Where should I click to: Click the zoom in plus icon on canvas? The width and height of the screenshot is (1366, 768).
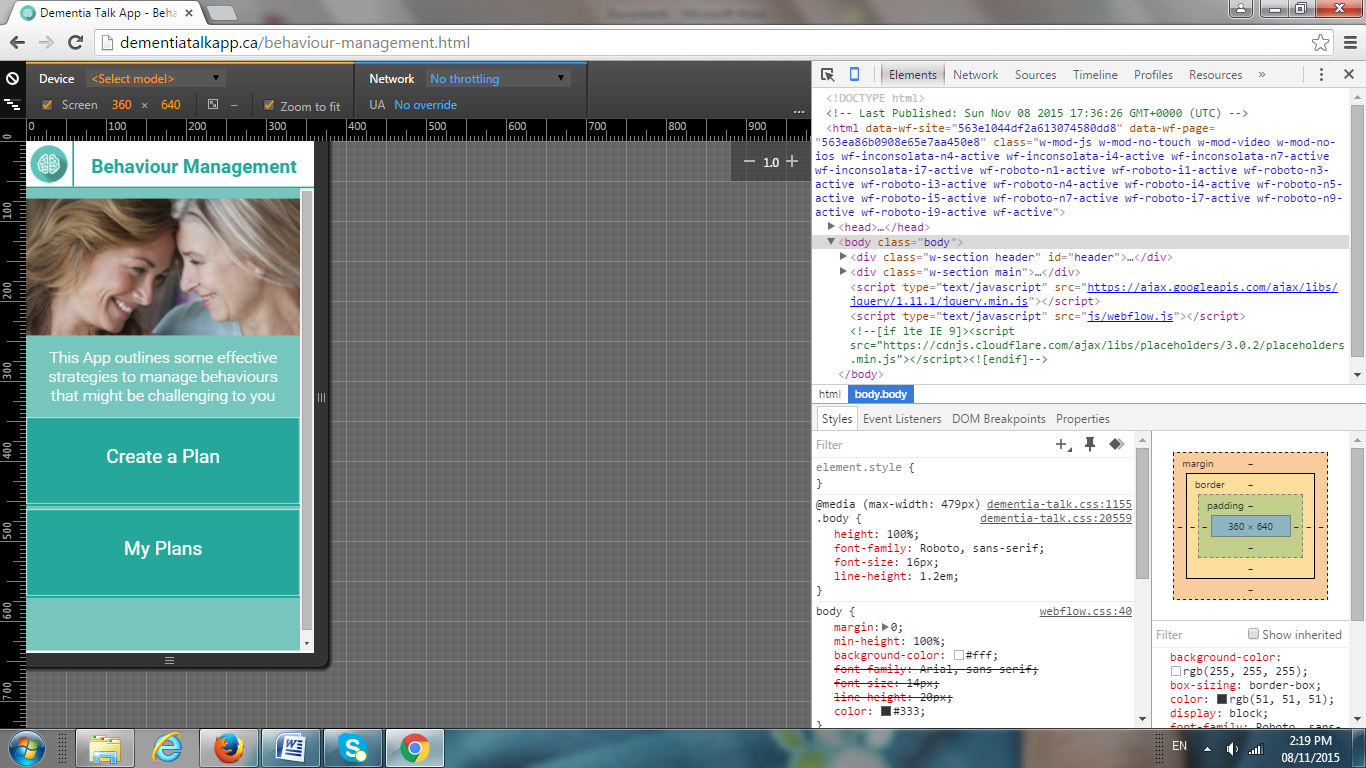pos(792,161)
